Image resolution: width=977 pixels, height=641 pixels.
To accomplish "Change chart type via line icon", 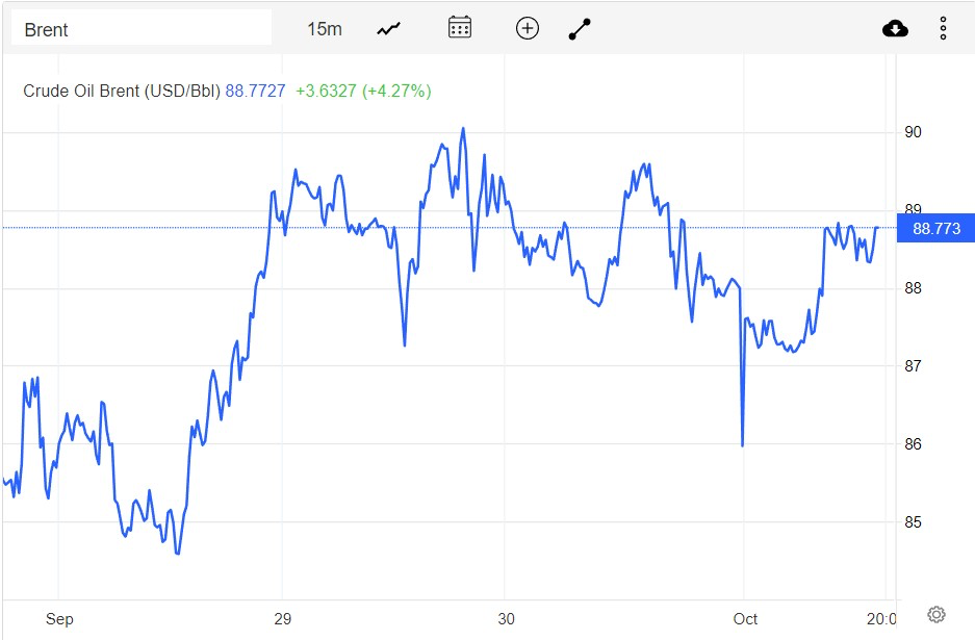I will [x=388, y=29].
